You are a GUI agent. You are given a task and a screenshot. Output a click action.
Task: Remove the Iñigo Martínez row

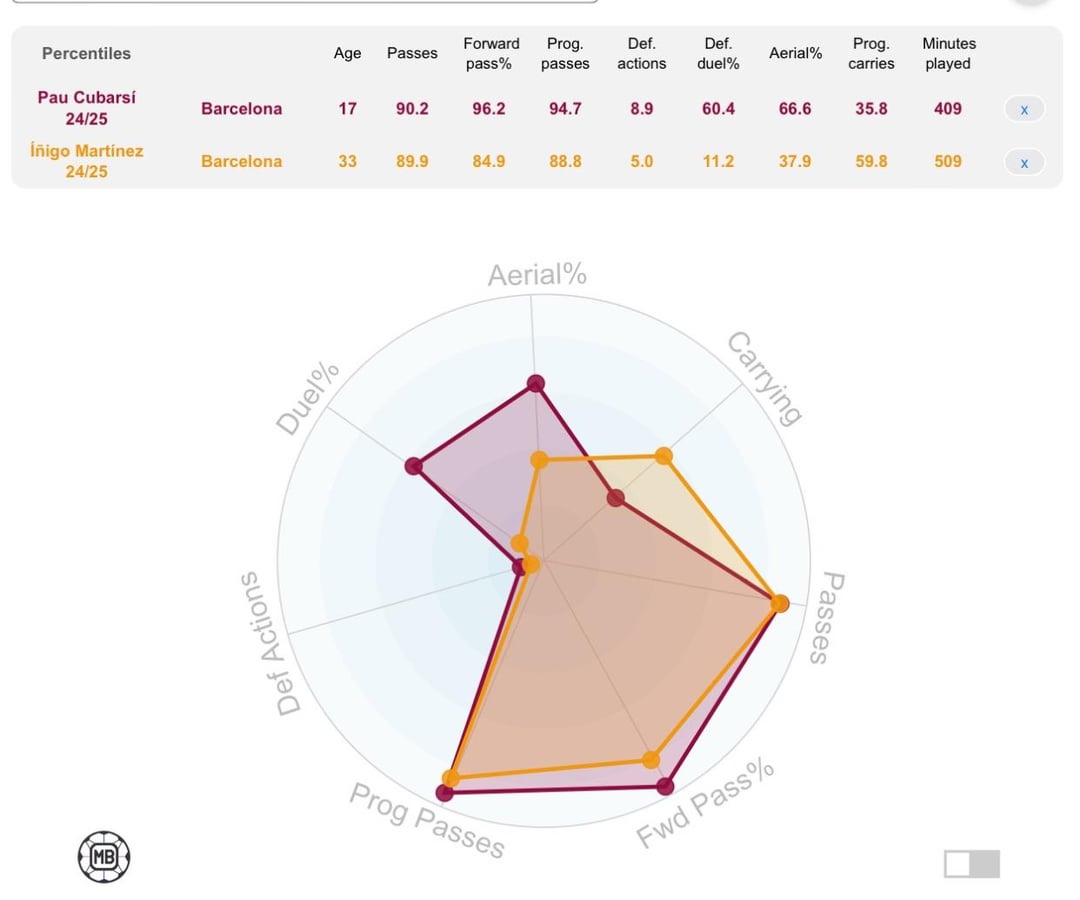tap(1024, 162)
